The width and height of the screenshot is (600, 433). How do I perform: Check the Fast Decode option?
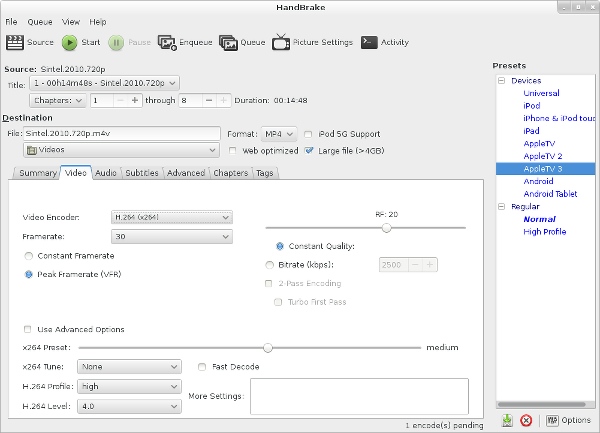[203, 366]
